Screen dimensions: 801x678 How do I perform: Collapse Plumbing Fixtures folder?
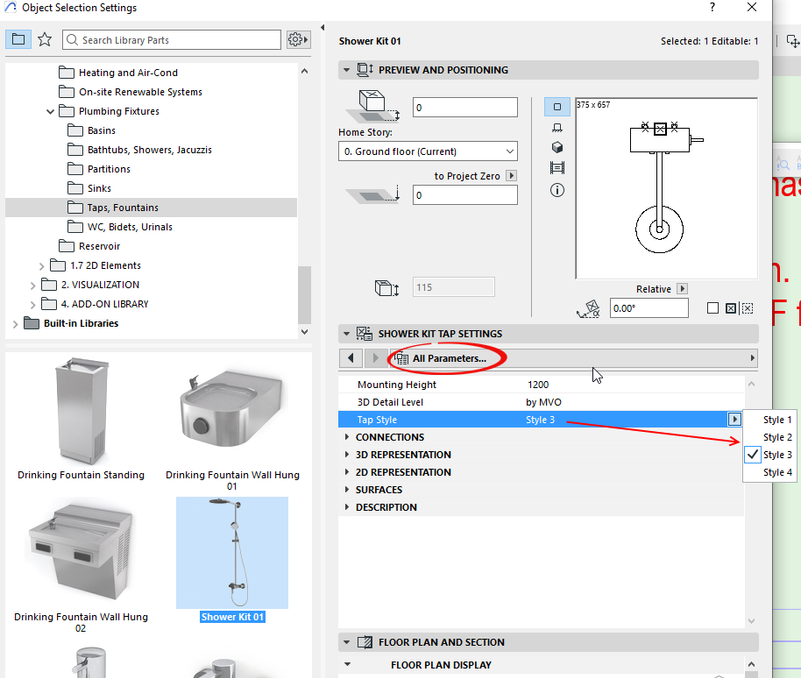click(x=50, y=111)
